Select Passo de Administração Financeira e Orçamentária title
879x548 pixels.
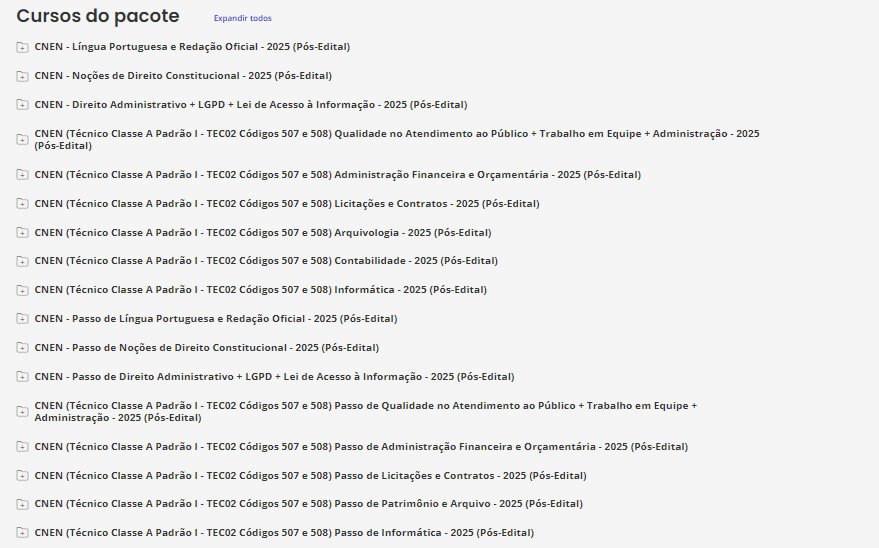tap(360, 446)
